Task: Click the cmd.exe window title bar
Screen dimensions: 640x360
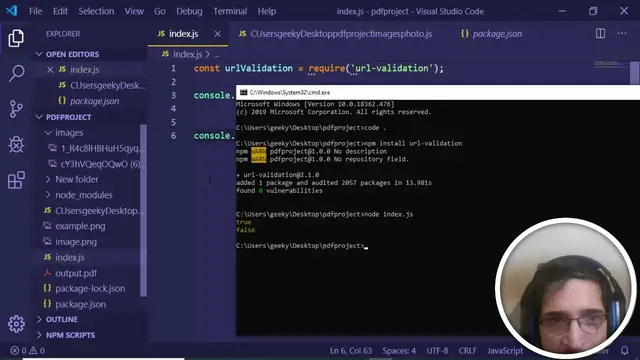Action: (x=438, y=92)
